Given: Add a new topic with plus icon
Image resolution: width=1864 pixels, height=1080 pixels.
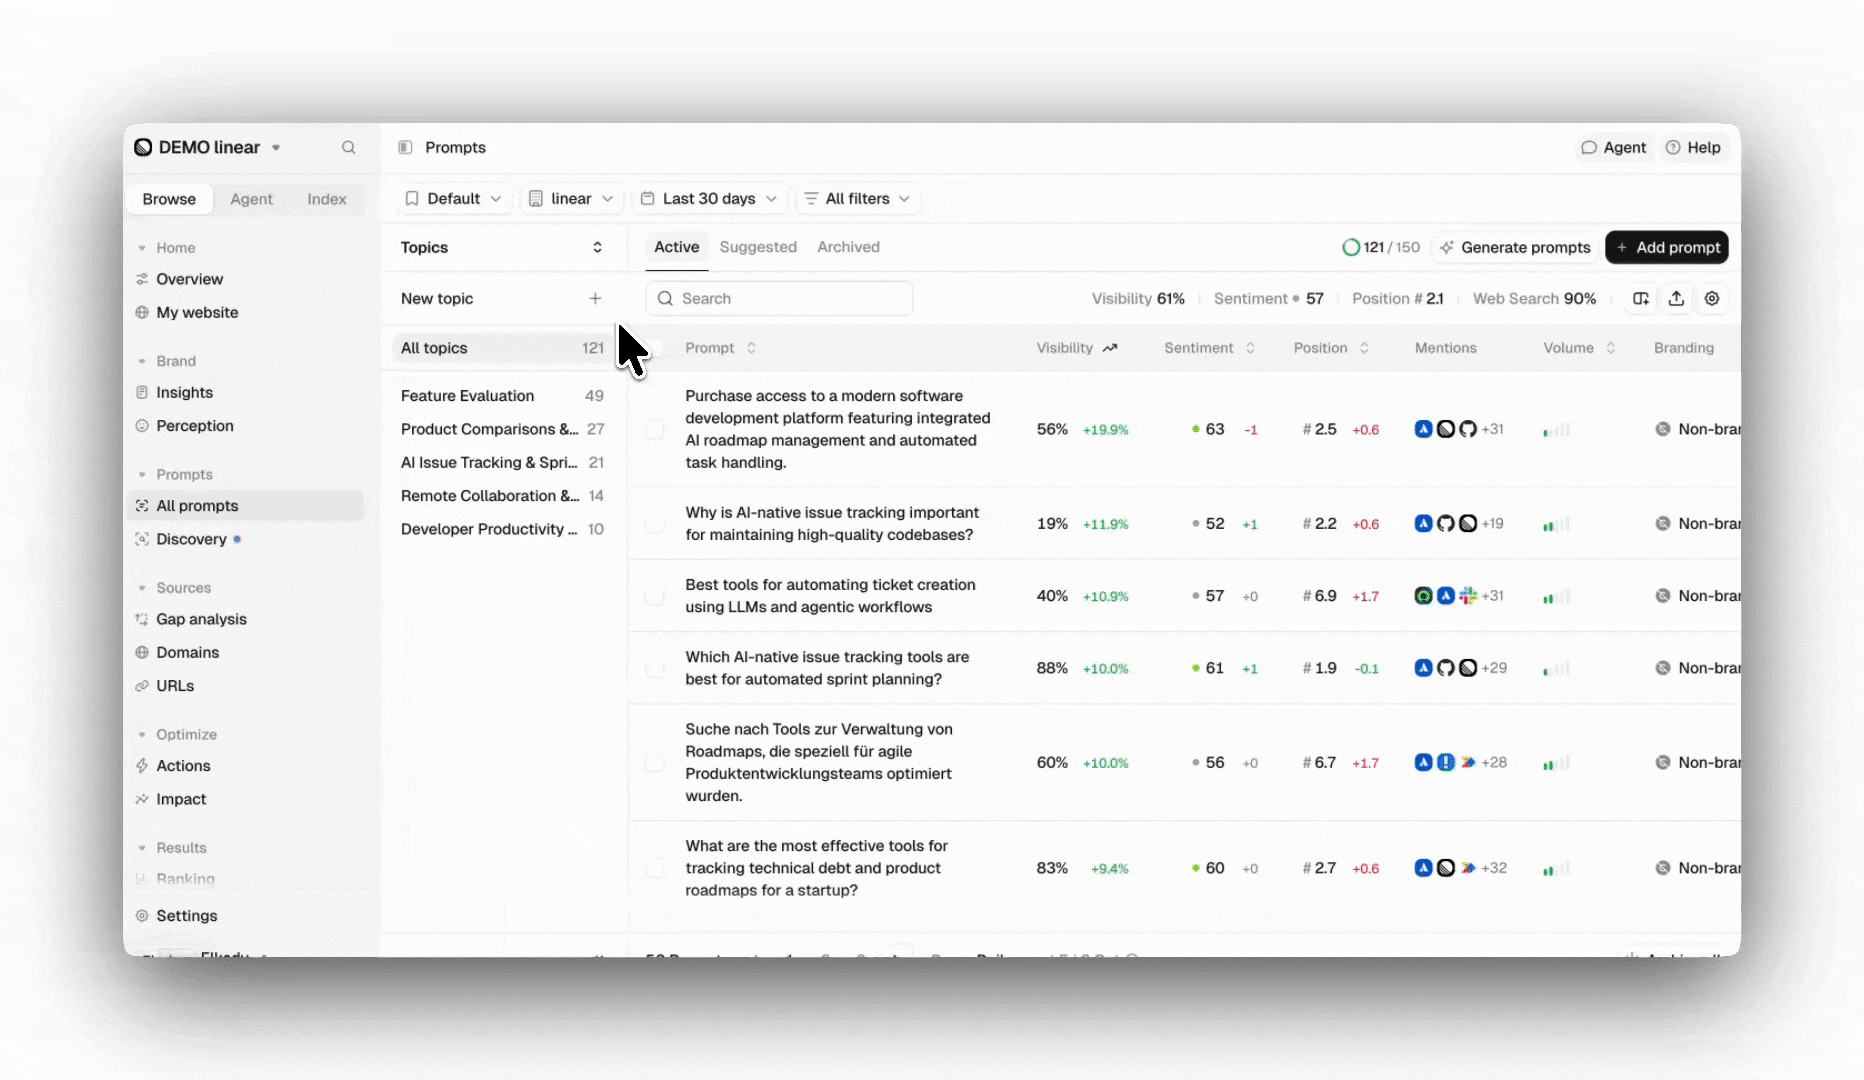Looking at the screenshot, I should (595, 298).
